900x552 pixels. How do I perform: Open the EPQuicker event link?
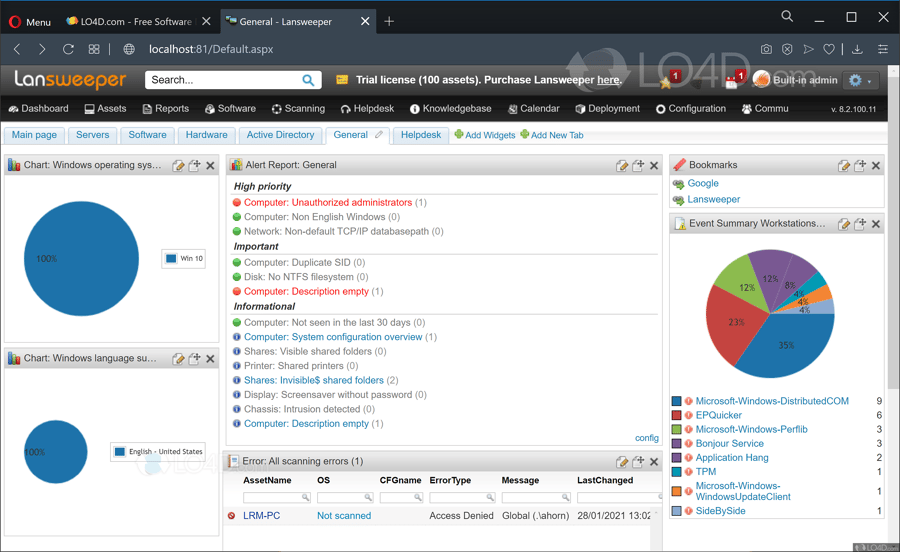click(x=719, y=415)
